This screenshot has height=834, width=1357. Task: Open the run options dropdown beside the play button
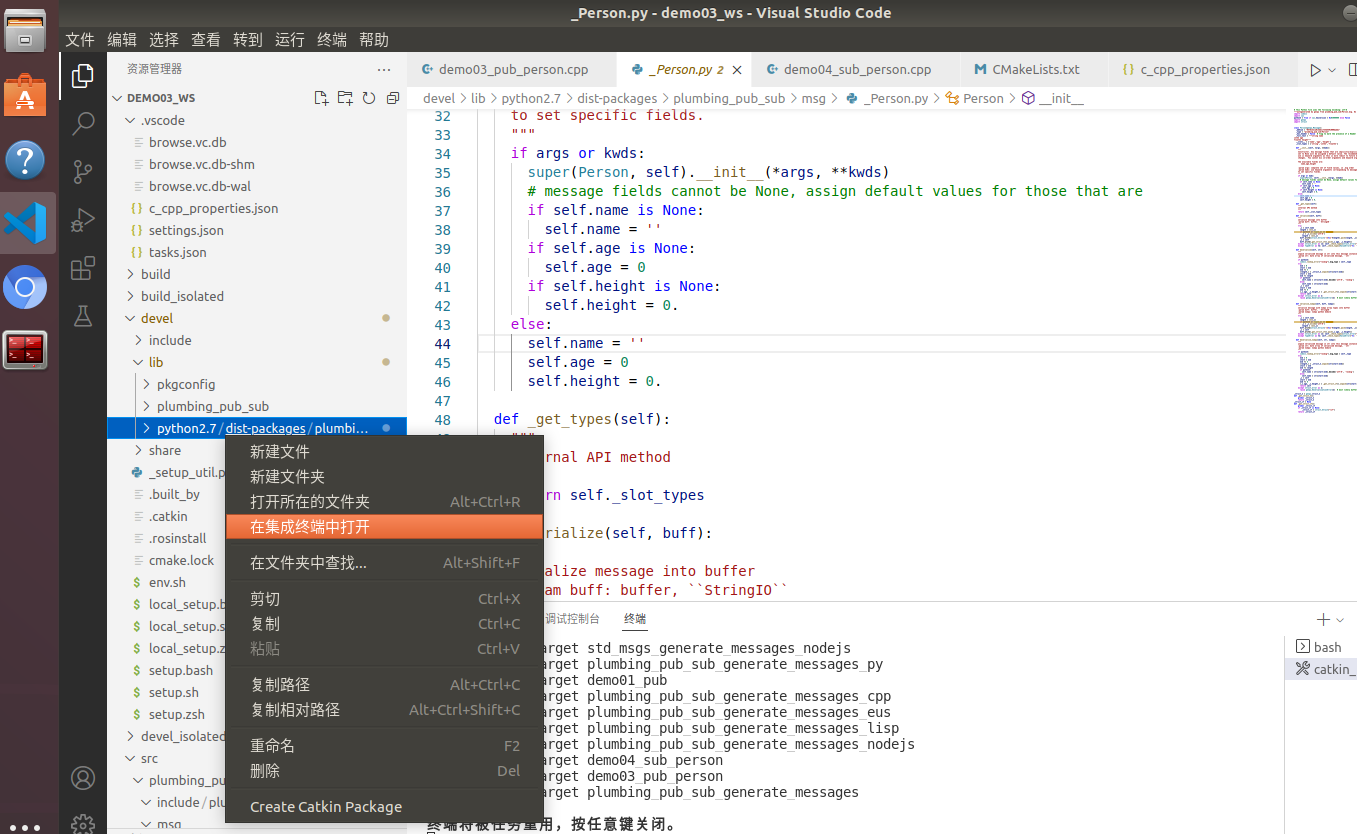click(1332, 69)
